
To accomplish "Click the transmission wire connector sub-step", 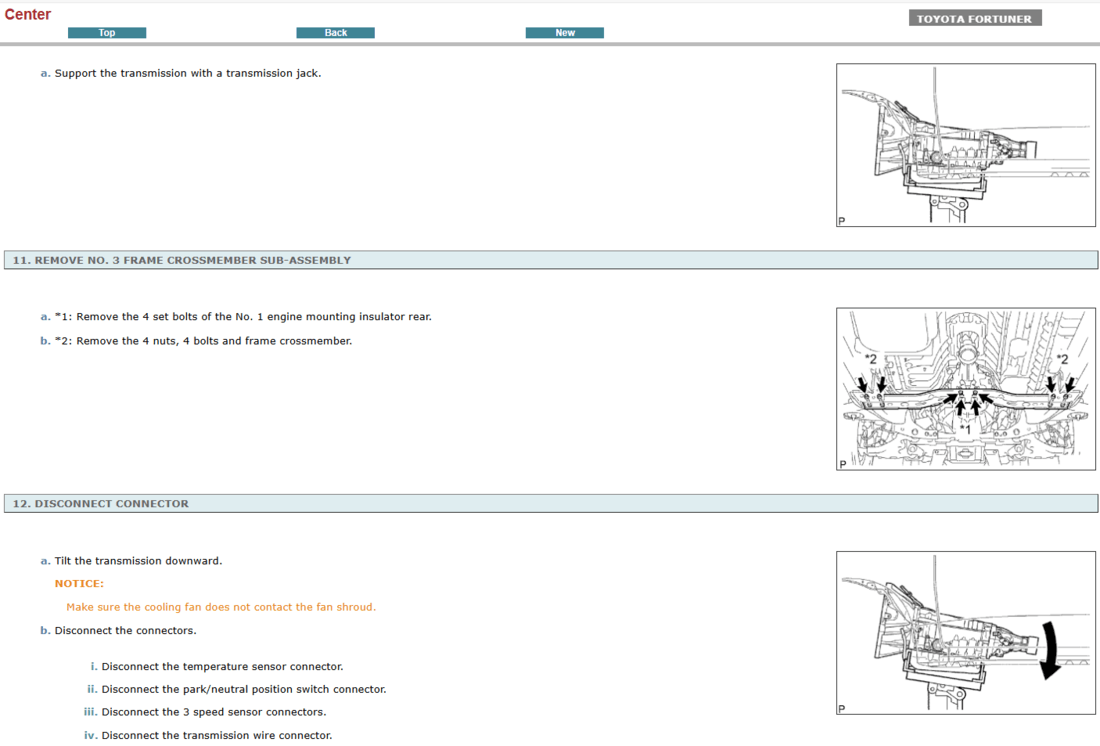I will 217,736.
